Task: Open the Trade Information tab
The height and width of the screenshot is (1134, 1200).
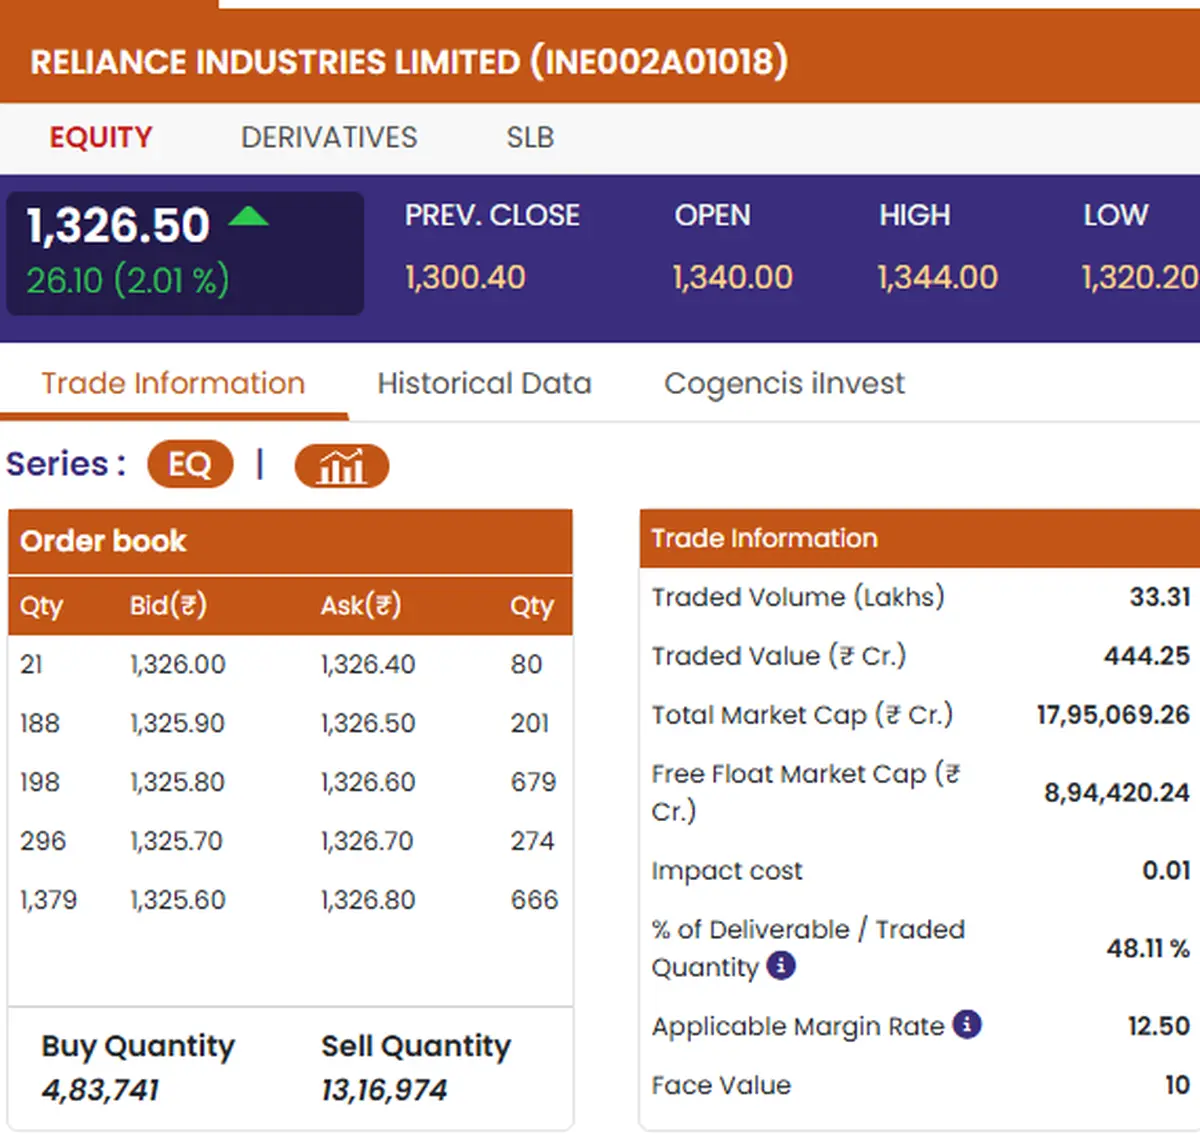Action: click(x=173, y=383)
